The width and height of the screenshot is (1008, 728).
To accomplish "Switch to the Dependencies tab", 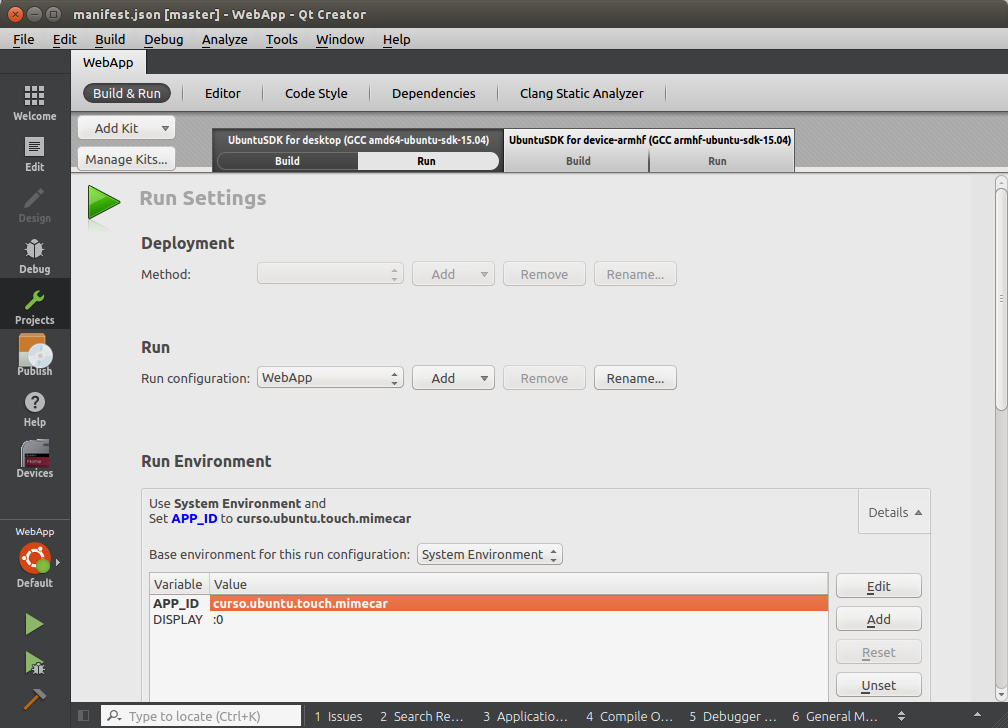I will pos(433,93).
